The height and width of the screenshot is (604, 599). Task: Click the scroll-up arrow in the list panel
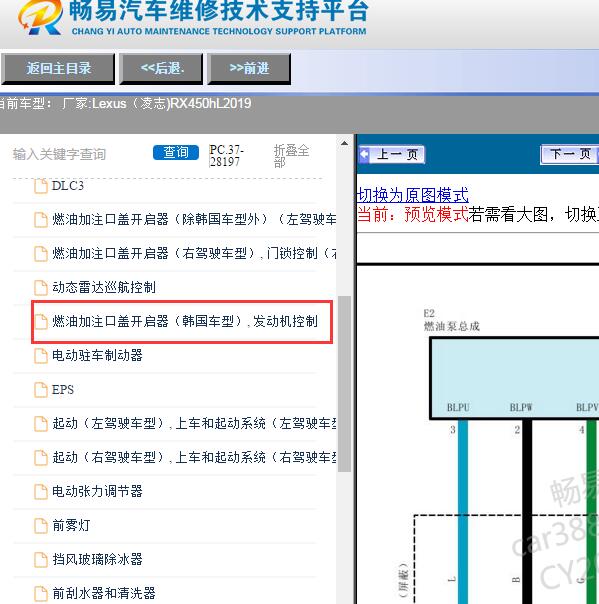pos(344,143)
